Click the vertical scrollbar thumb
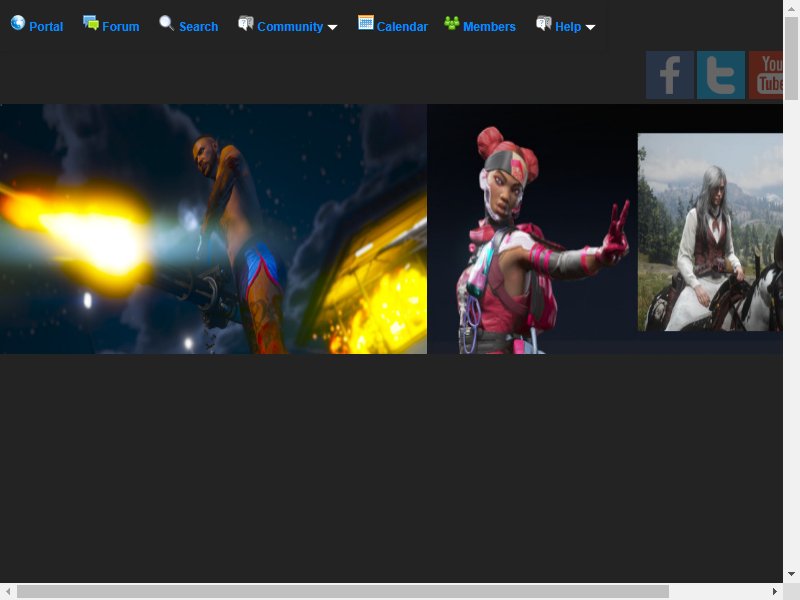This screenshot has width=800, height=600. (x=791, y=58)
